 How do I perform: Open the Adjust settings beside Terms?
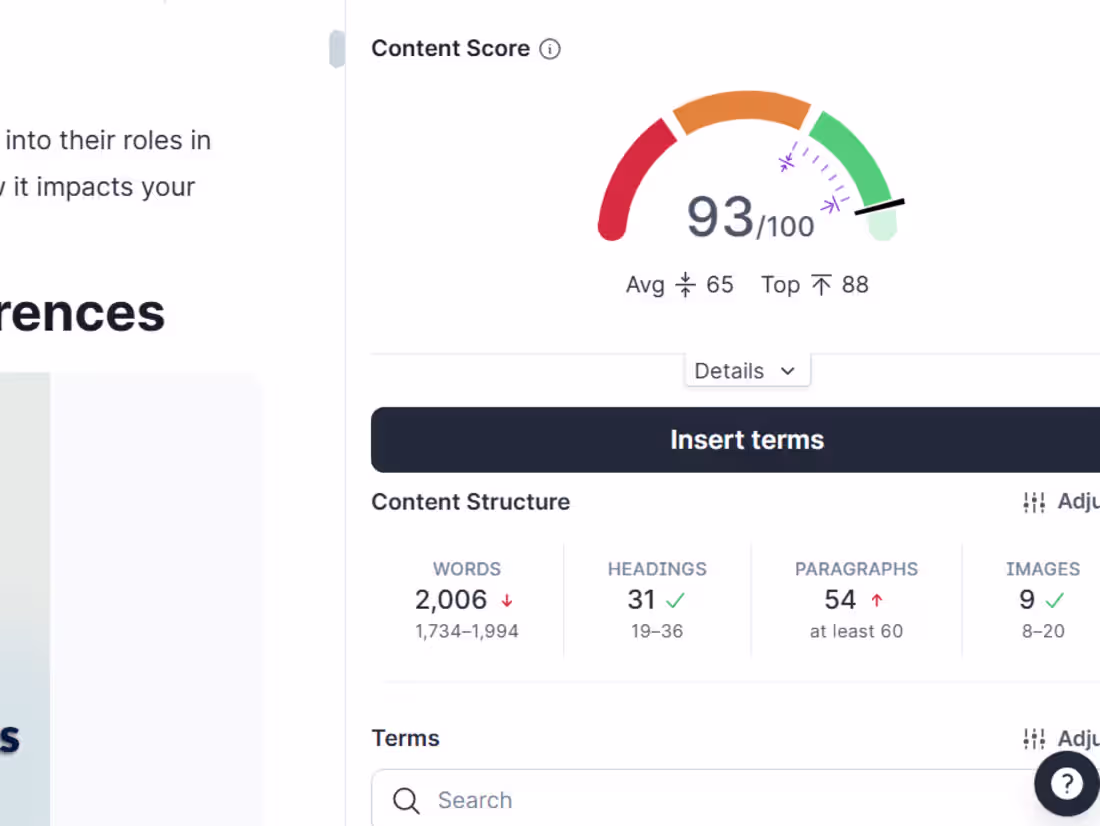[x=1035, y=739]
